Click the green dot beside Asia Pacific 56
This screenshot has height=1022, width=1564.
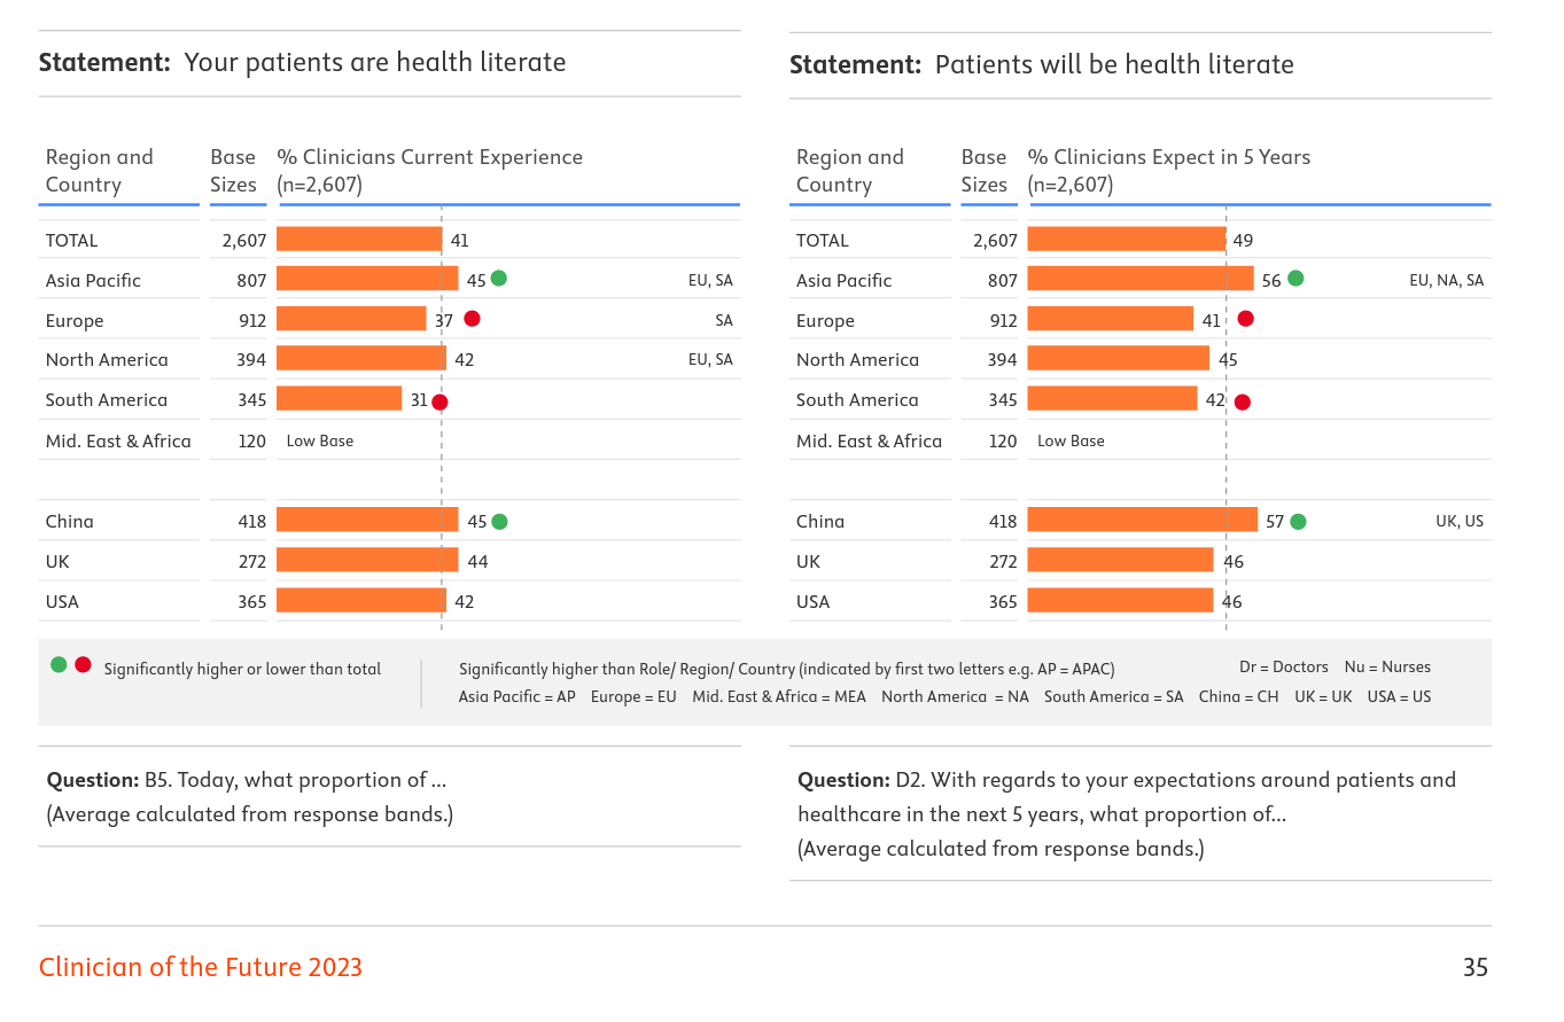(x=1296, y=279)
